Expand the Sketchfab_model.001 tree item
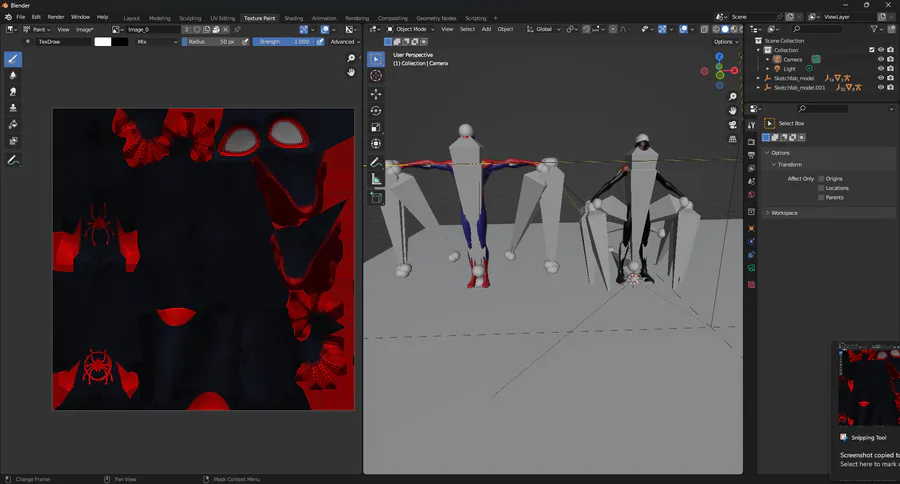The image size is (900, 484). pyautogui.click(x=758, y=87)
